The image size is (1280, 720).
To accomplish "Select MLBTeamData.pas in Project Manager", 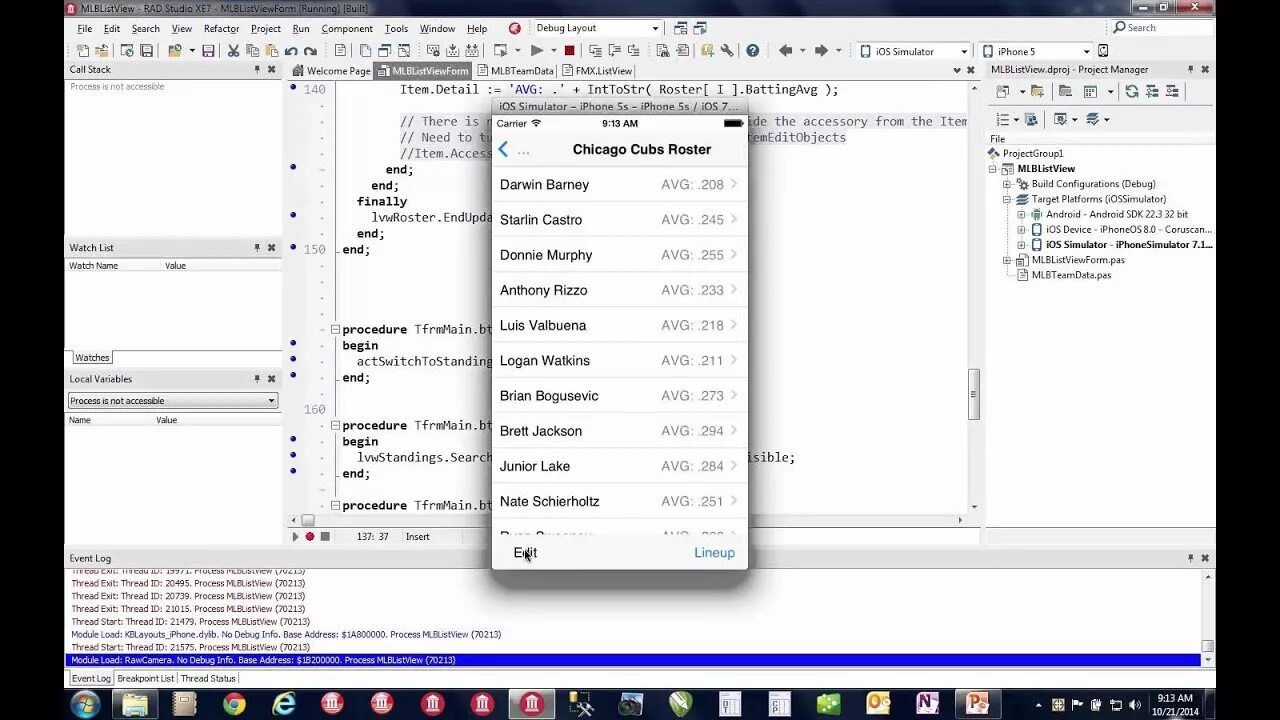I will (1071, 275).
